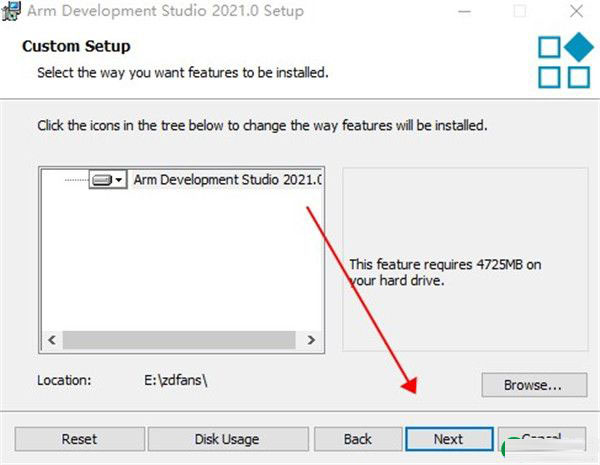Click the feature size description pane
Image resolution: width=600 pixels, height=465 pixels.
pyautogui.click(x=465, y=259)
